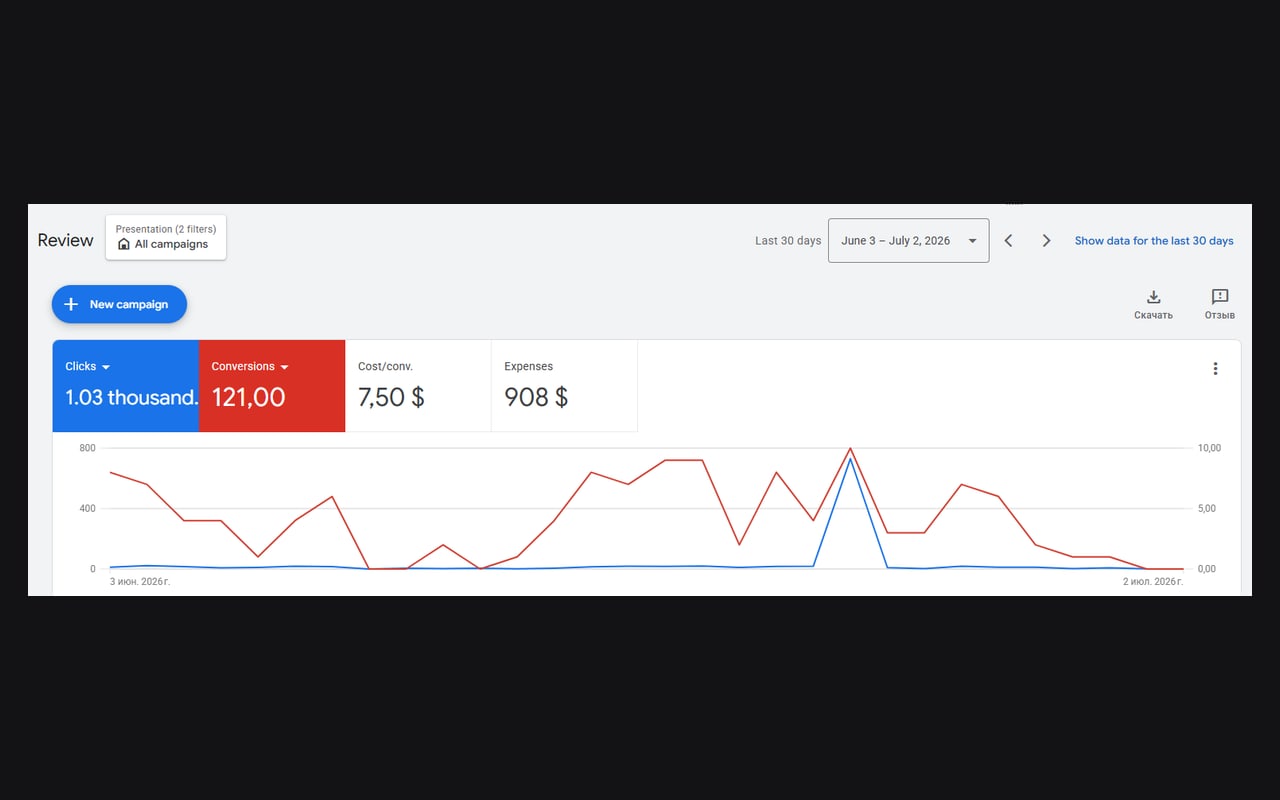1280x800 pixels.
Task: Select the Expenses metric card
Action: [564, 386]
